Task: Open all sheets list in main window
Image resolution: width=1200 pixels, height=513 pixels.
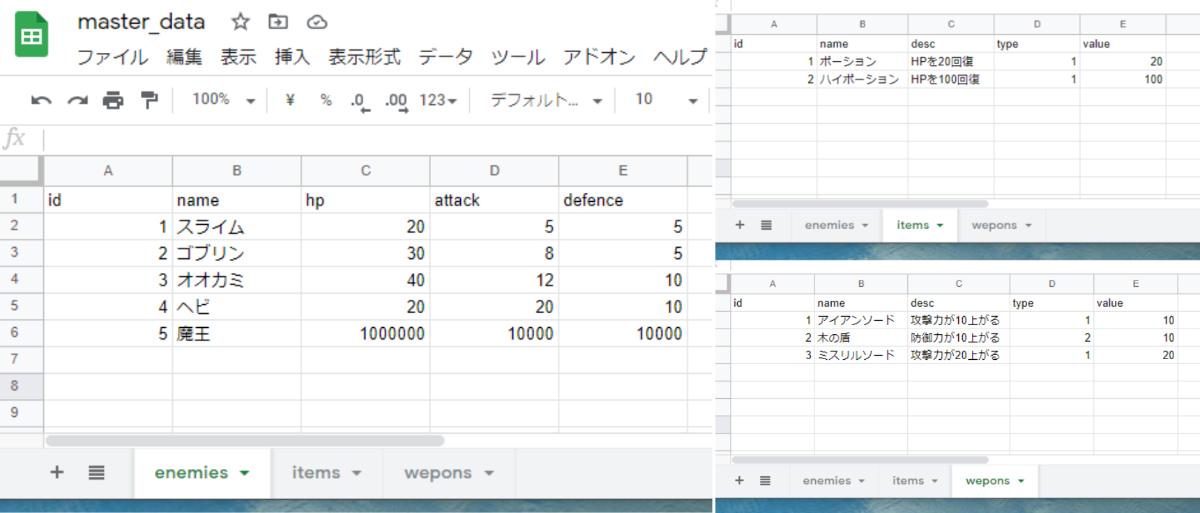Action: 96,472
